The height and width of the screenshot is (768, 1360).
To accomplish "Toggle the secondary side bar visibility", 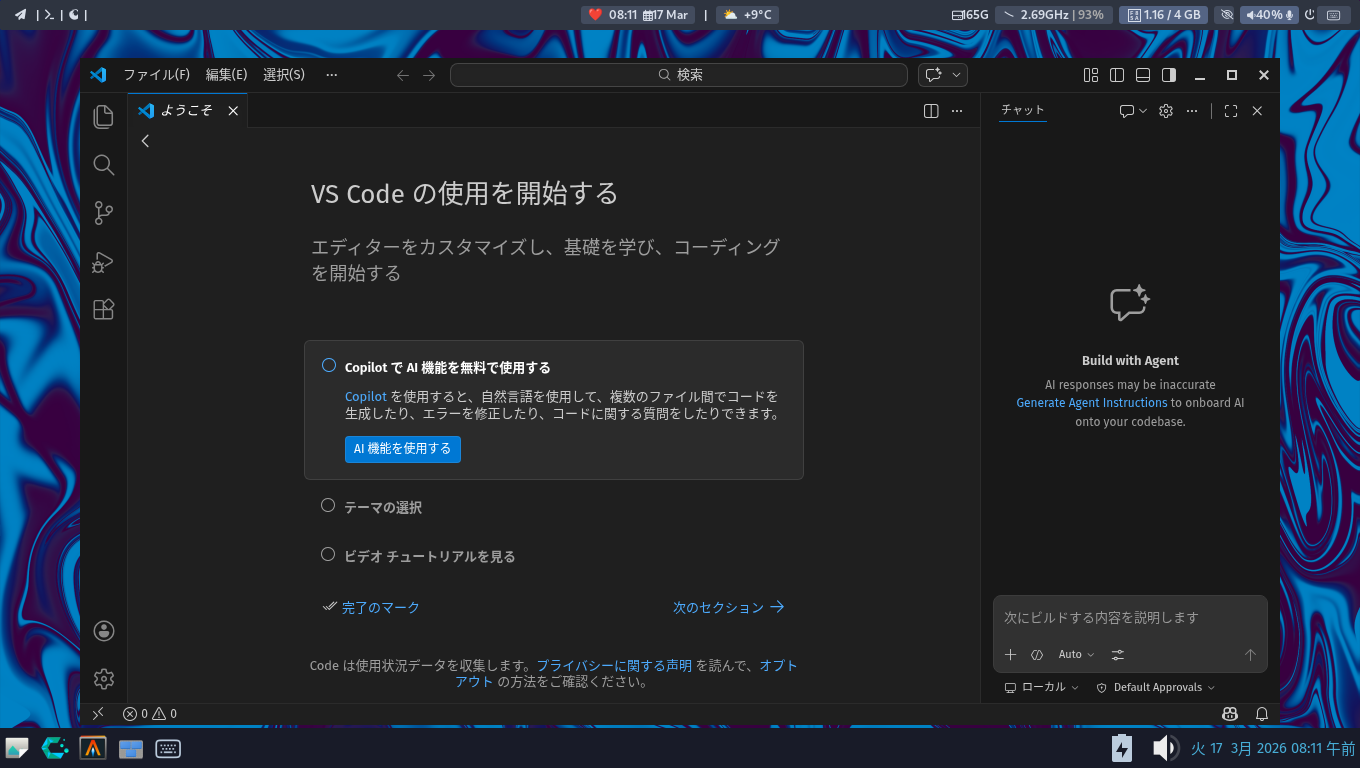I will 1168,75.
